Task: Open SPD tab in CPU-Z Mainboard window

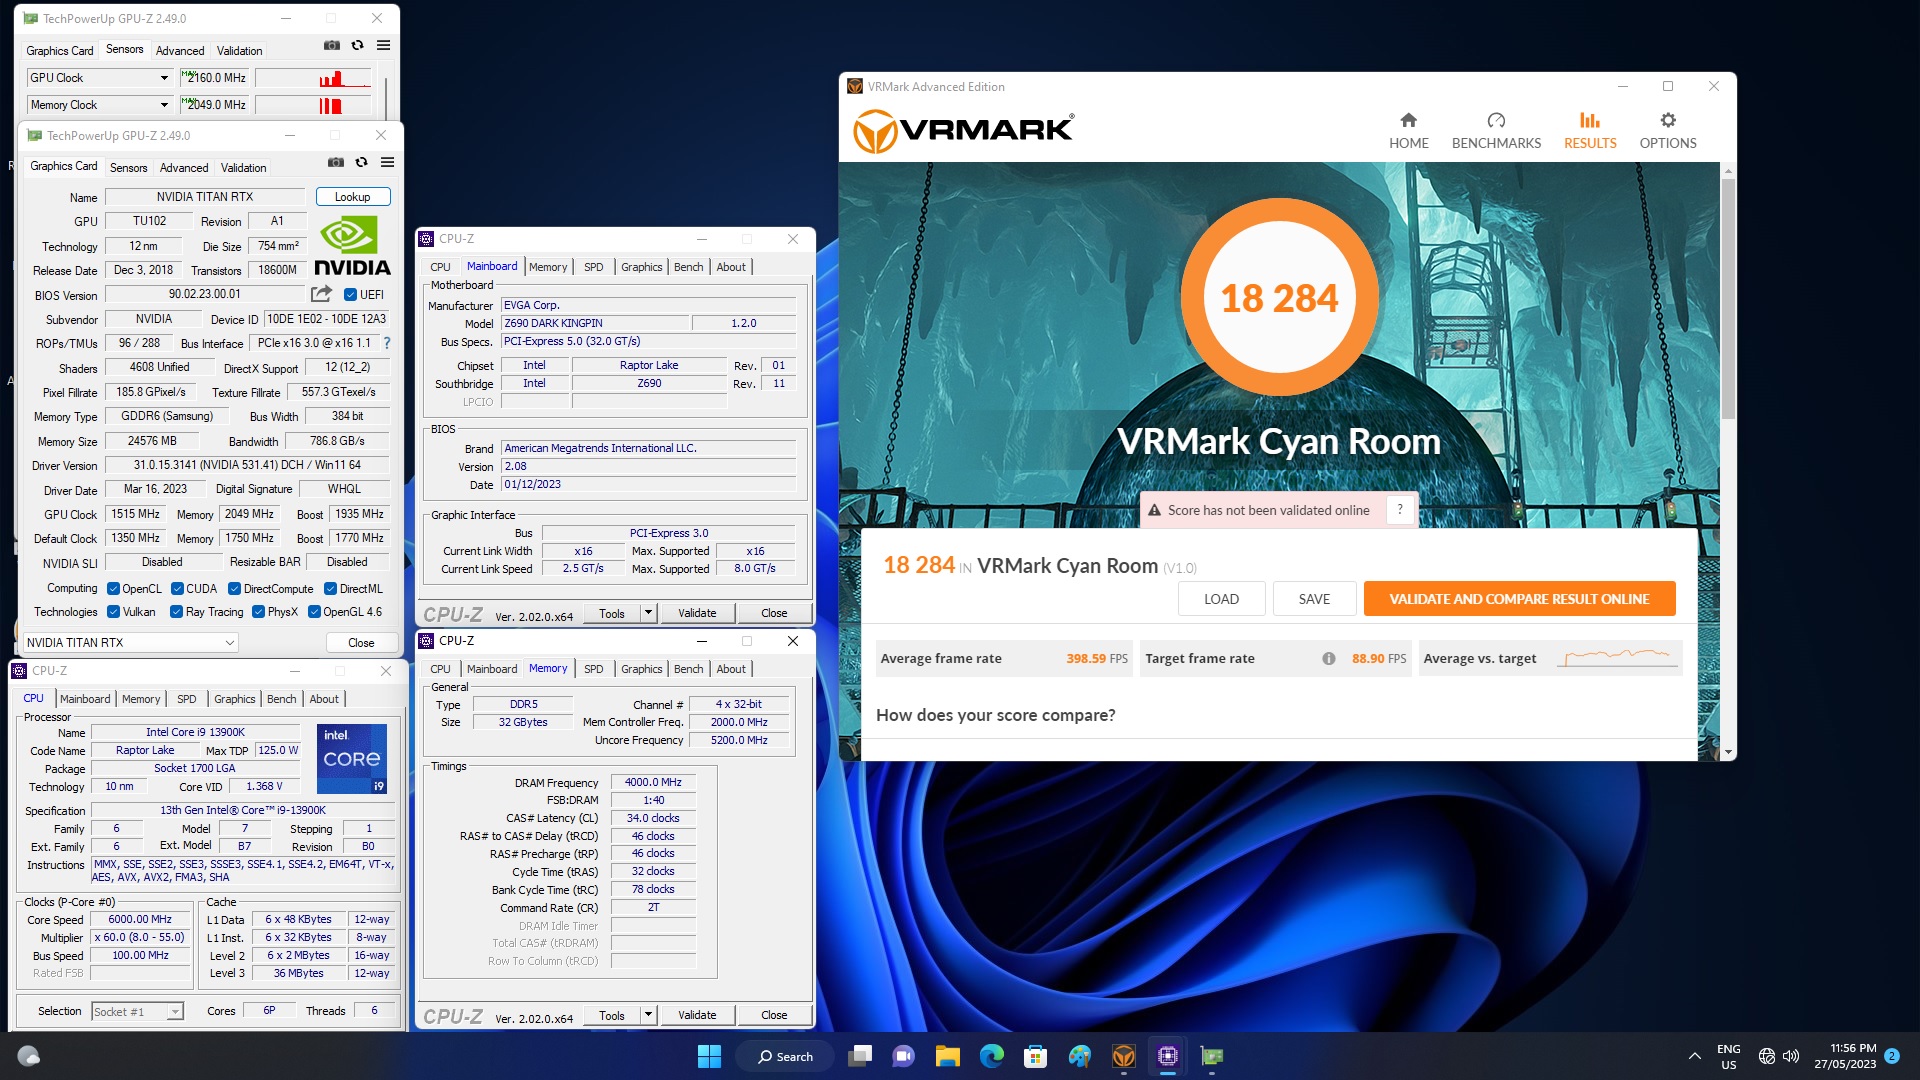Action: (593, 267)
